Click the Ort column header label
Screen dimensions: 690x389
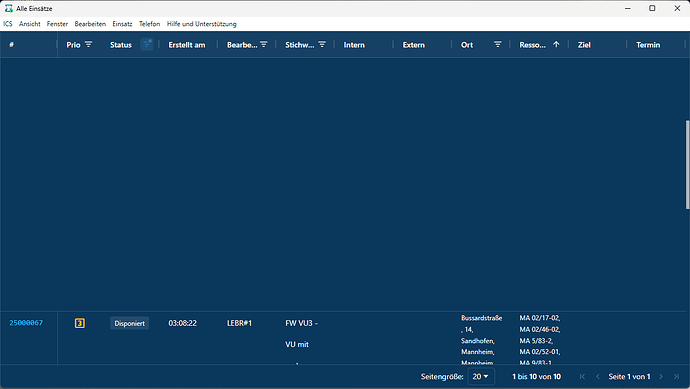coord(467,45)
